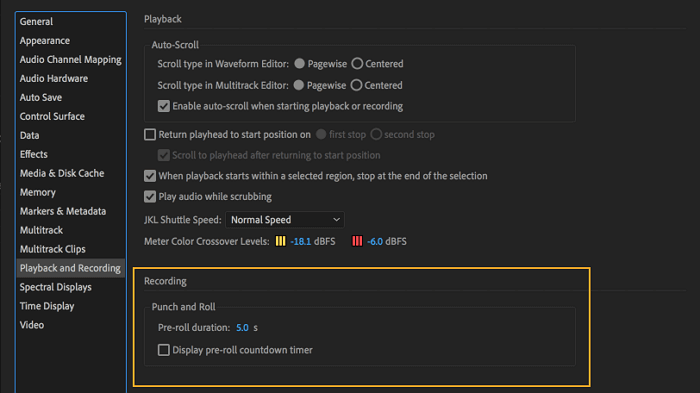Open the Audio Channel Mapping preferences

[71, 59]
